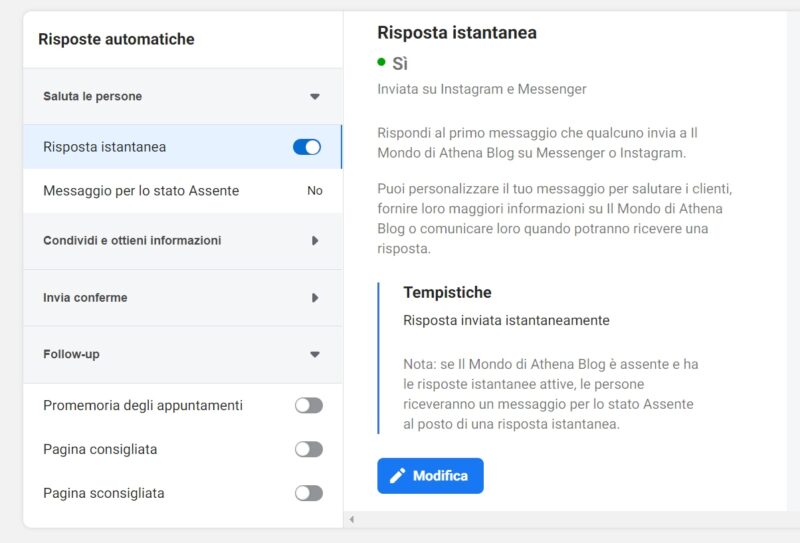Switch on the Pagina sconsigliata toggle
This screenshot has height=543, width=800.
[x=308, y=493]
